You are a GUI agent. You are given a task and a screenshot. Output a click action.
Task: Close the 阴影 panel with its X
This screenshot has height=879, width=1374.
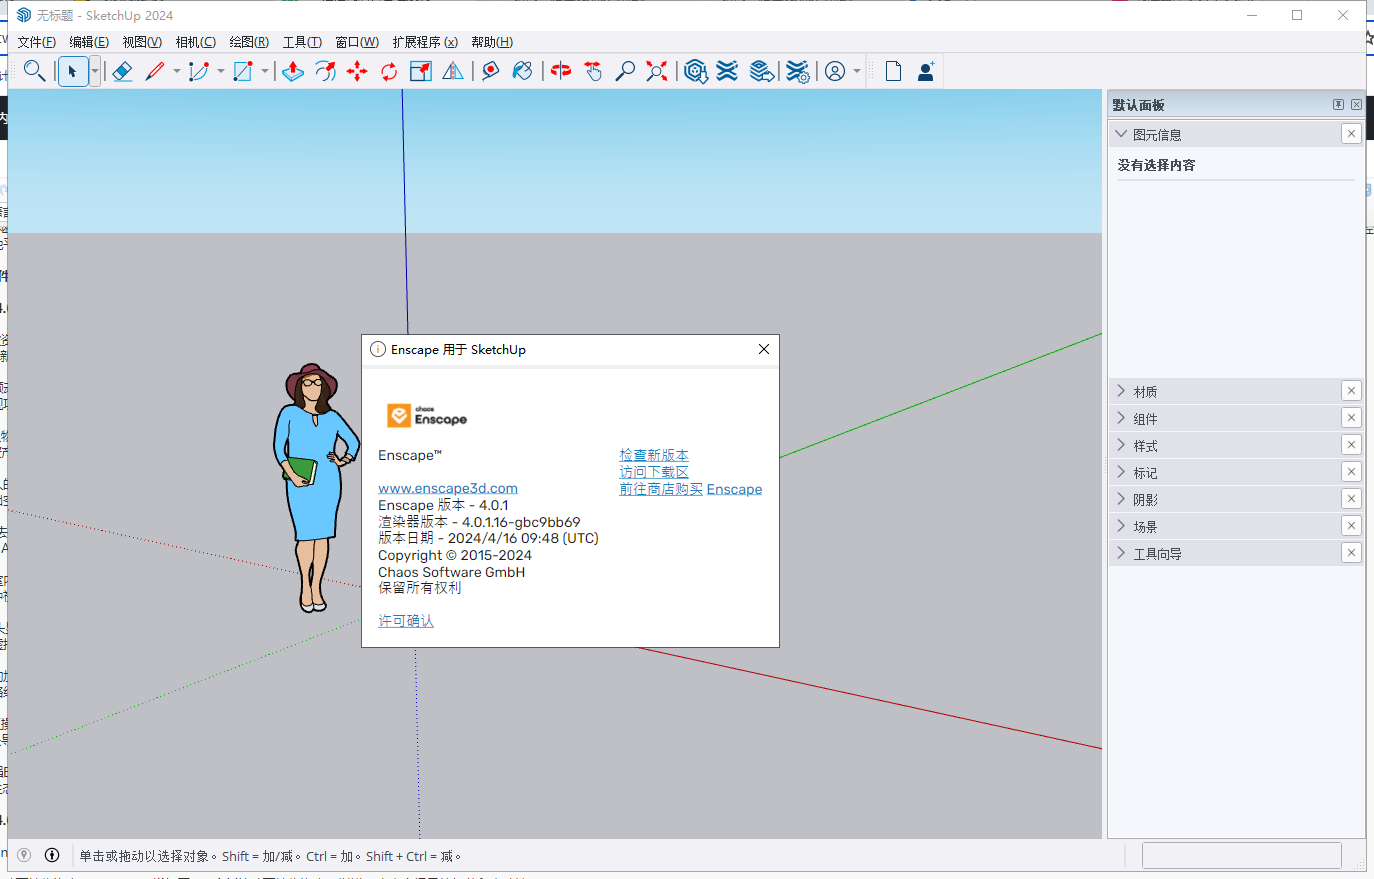pos(1351,499)
